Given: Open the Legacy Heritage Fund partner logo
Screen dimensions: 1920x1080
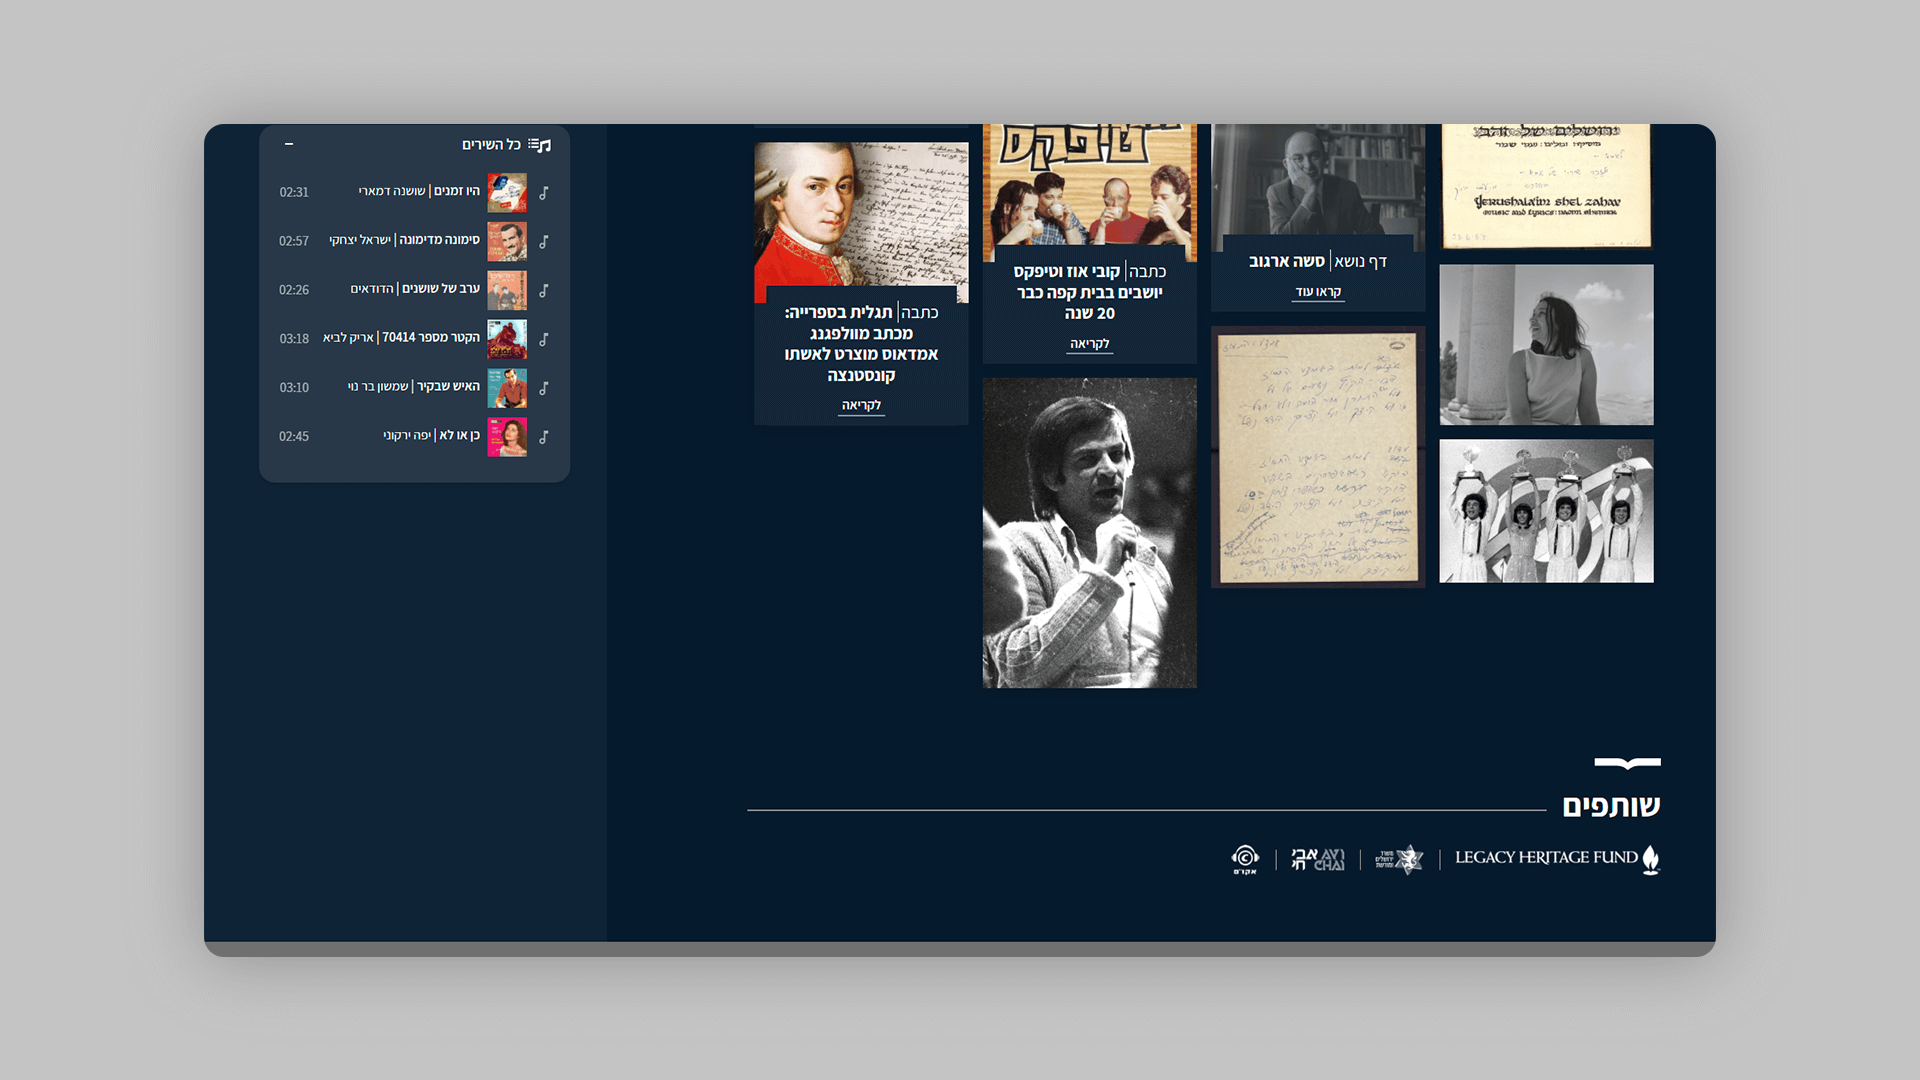Looking at the screenshot, I should tap(1557, 859).
